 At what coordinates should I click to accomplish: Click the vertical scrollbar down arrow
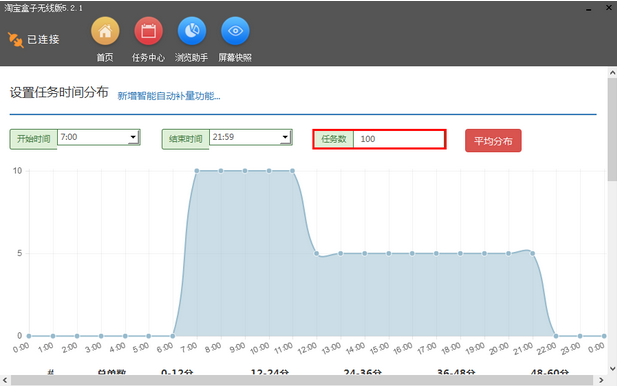[612, 368]
